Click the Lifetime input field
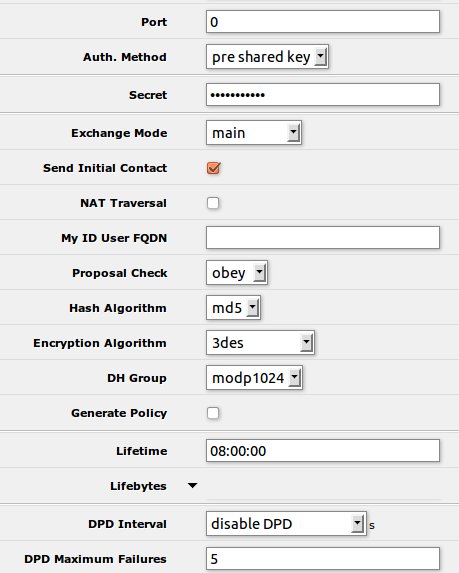The height and width of the screenshot is (573, 459). click(323, 451)
